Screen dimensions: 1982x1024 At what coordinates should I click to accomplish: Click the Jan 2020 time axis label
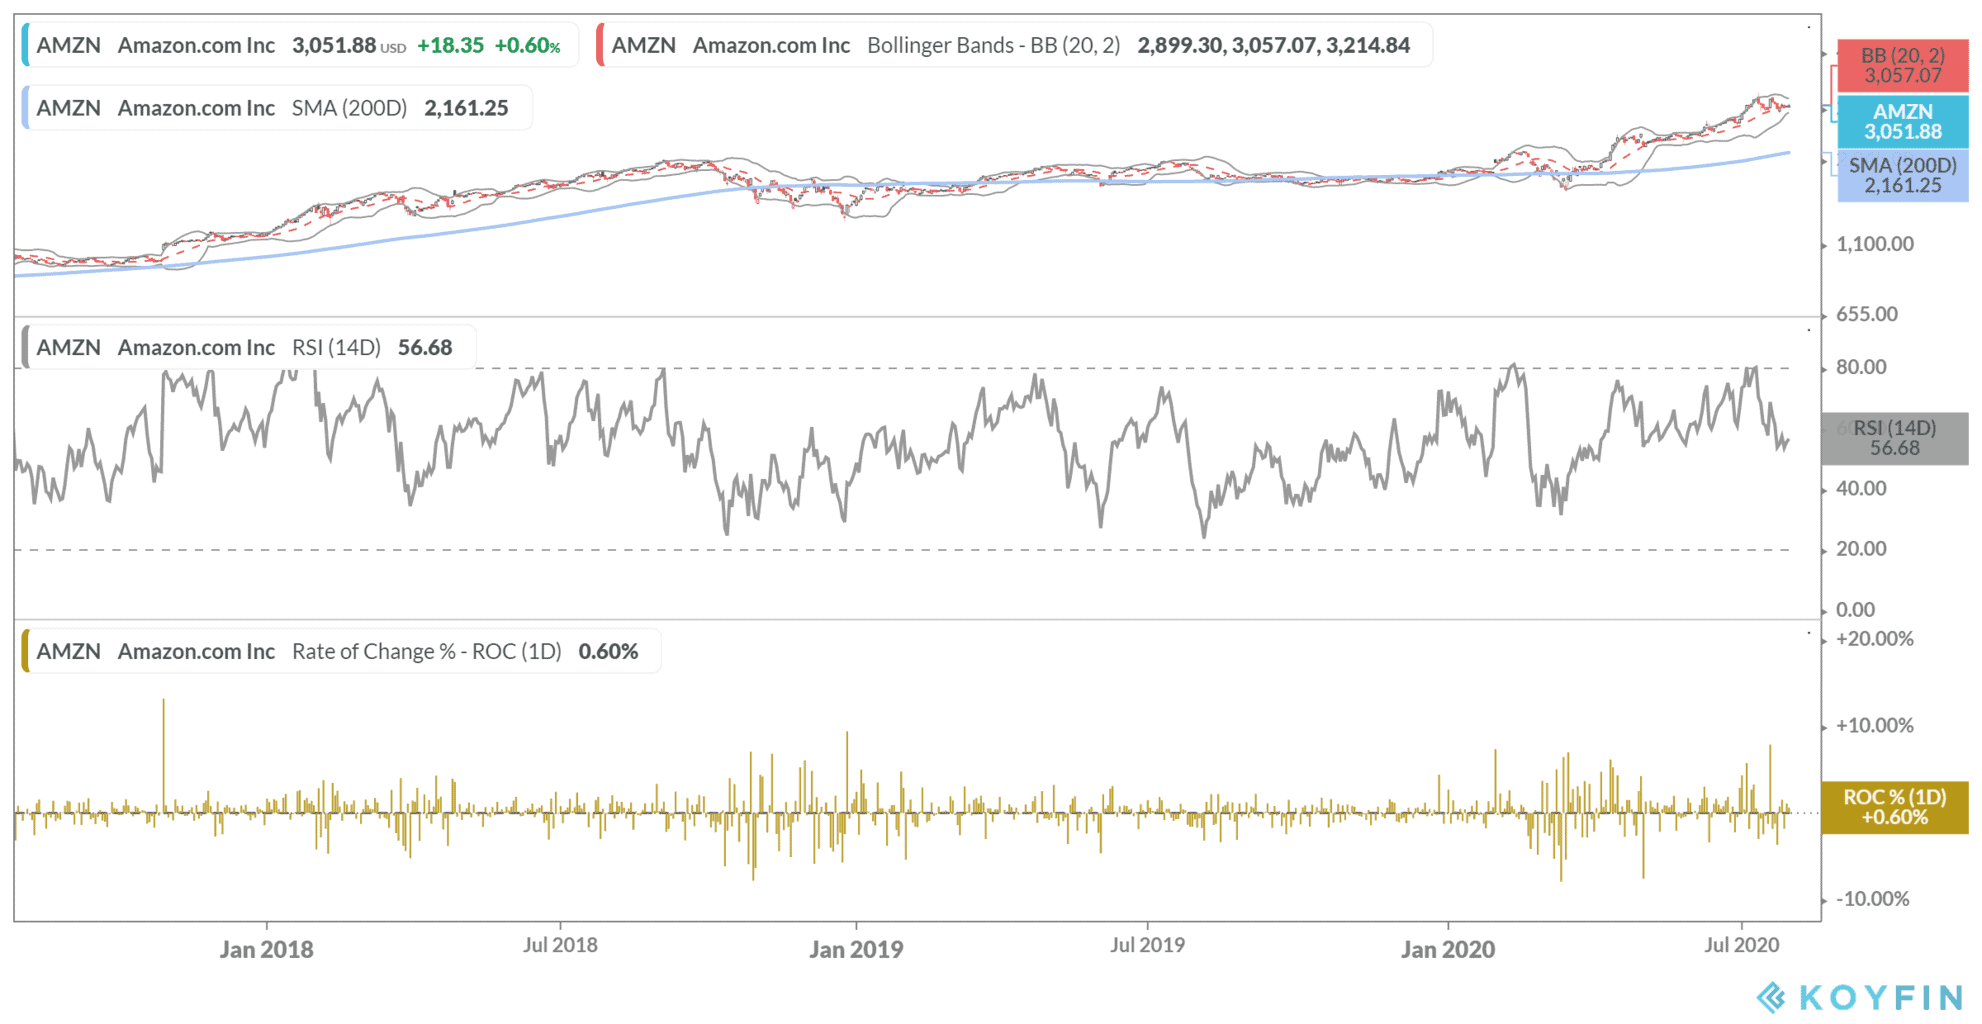click(1448, 949)
